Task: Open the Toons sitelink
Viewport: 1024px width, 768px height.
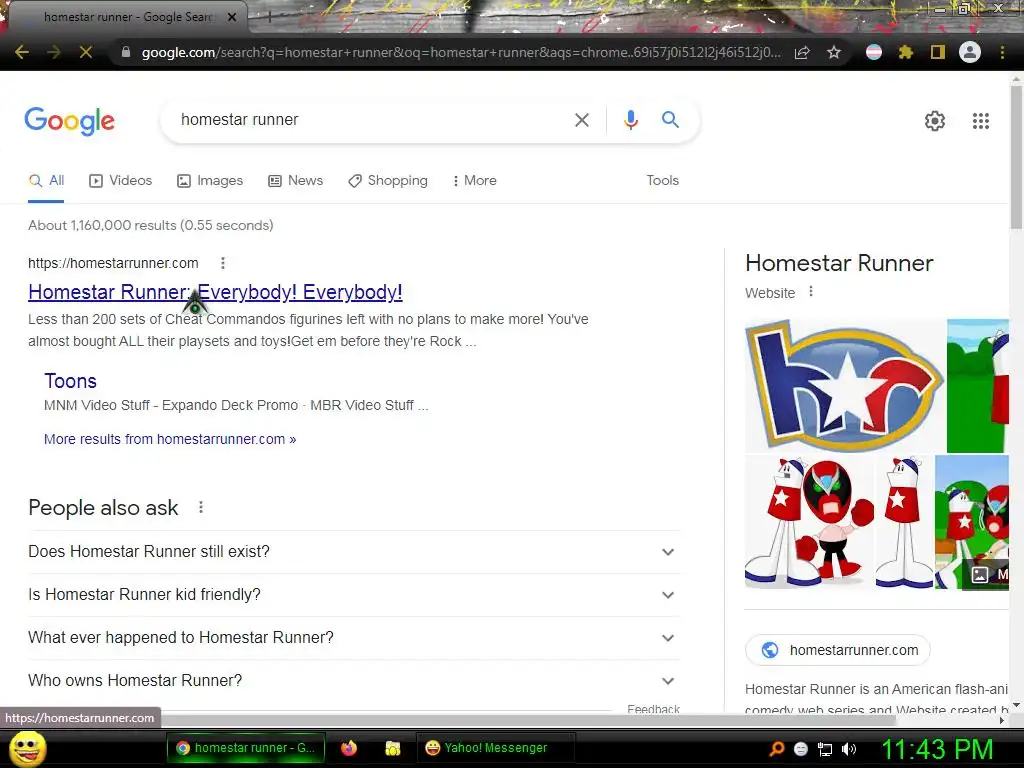Action: 71,381
